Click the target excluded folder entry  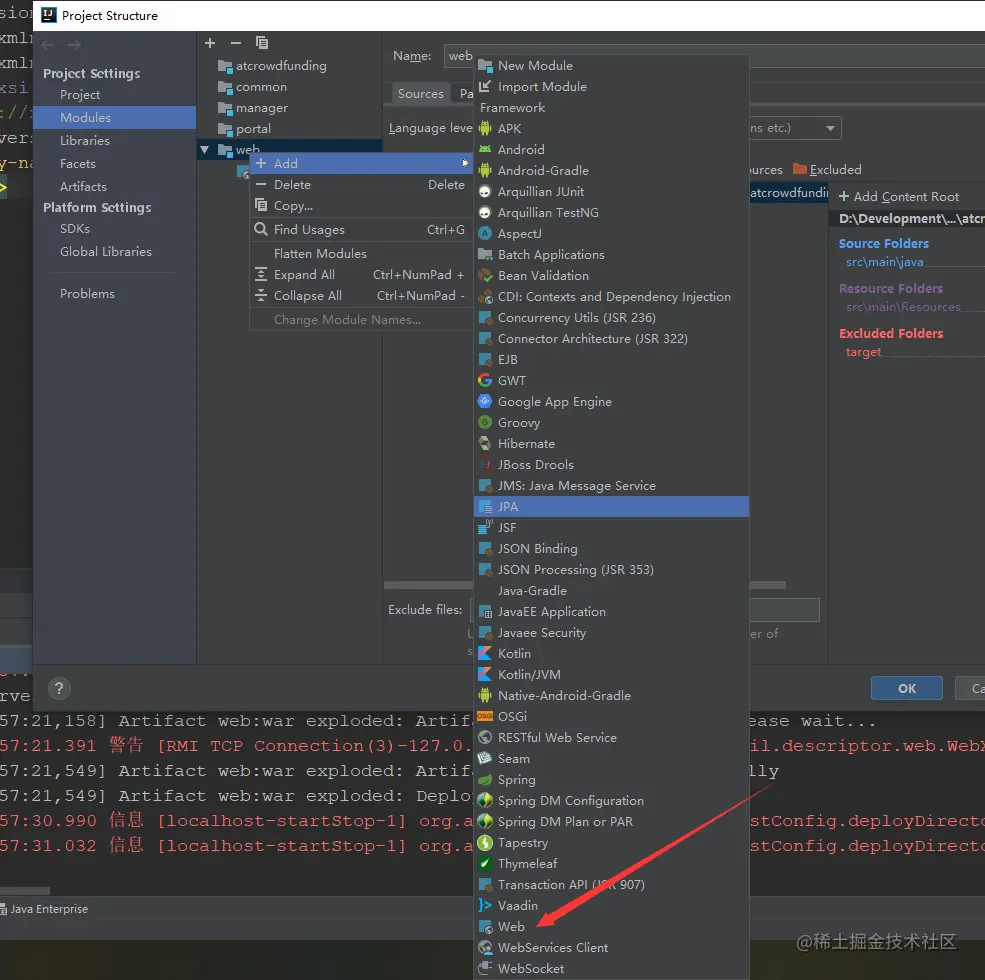click(863, 352)
